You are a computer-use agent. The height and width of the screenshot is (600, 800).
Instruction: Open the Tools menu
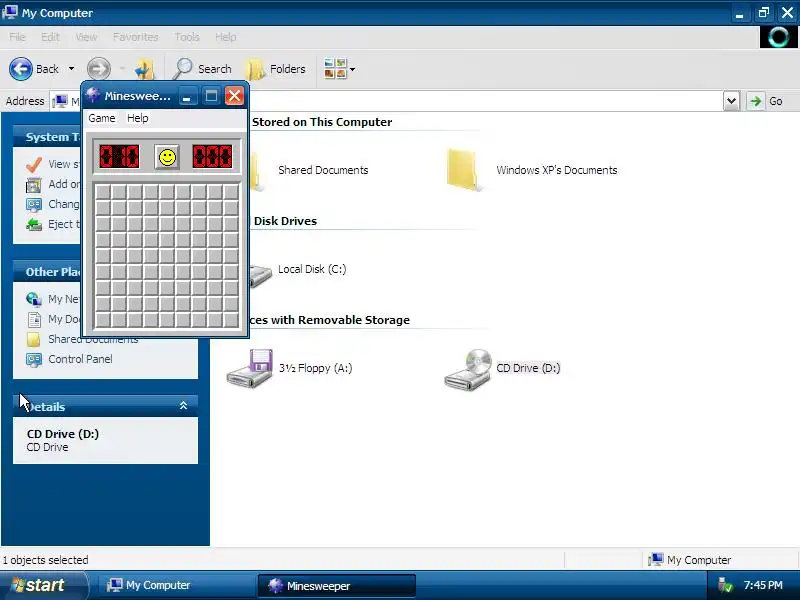(x=187, y=37)
